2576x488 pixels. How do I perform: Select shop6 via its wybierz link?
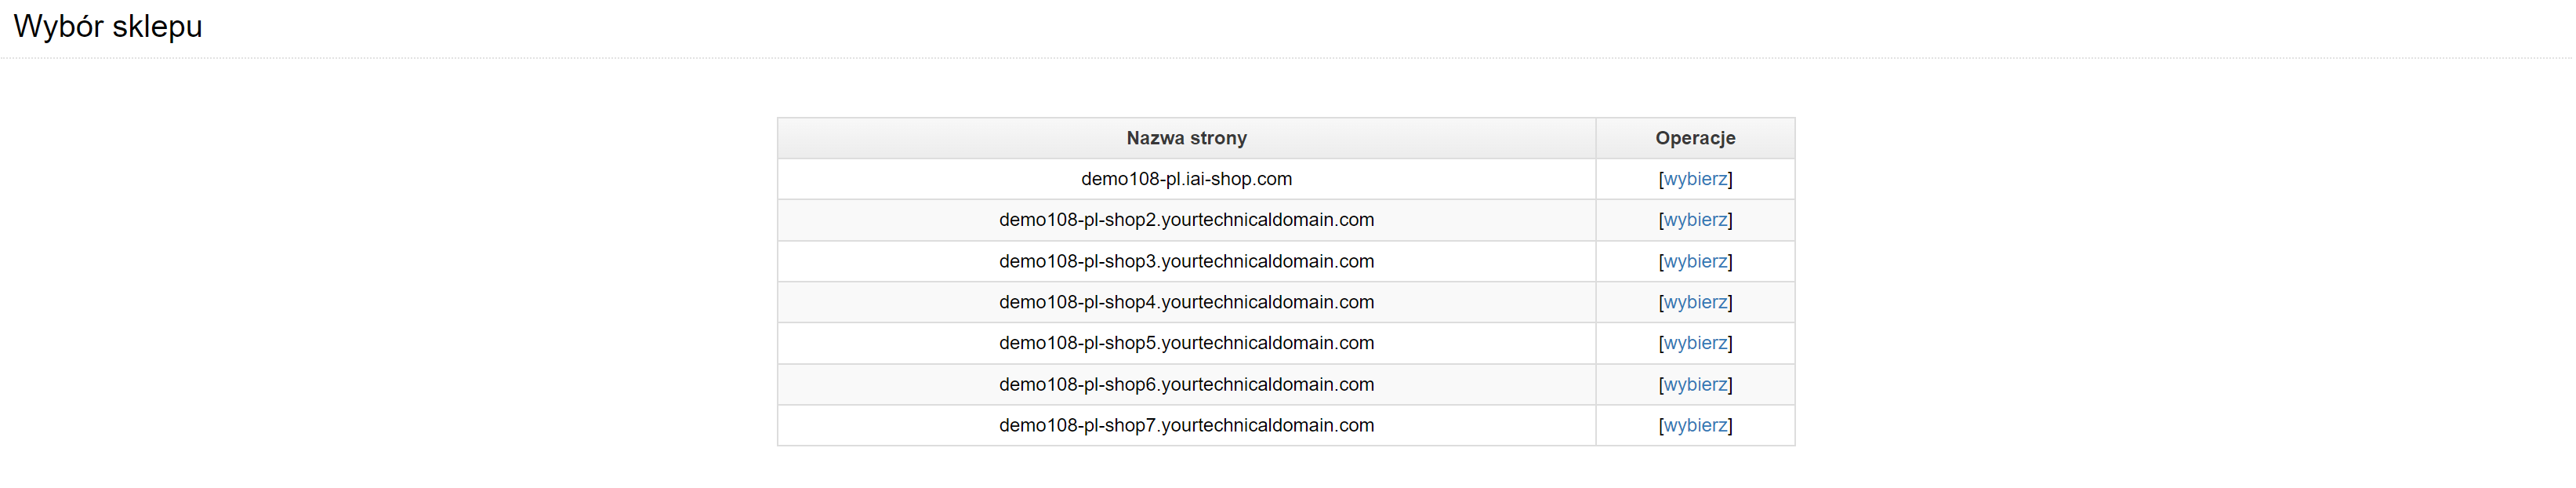(x=1694, y=384)
